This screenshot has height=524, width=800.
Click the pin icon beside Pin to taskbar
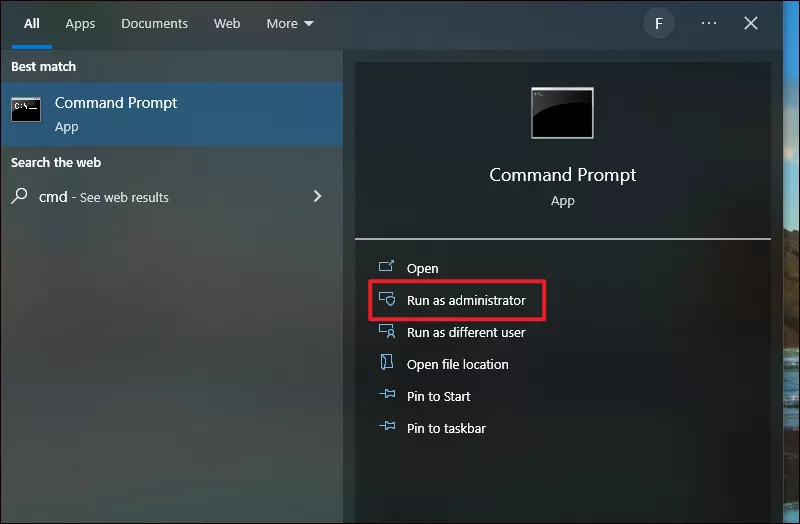coord(387,426)
